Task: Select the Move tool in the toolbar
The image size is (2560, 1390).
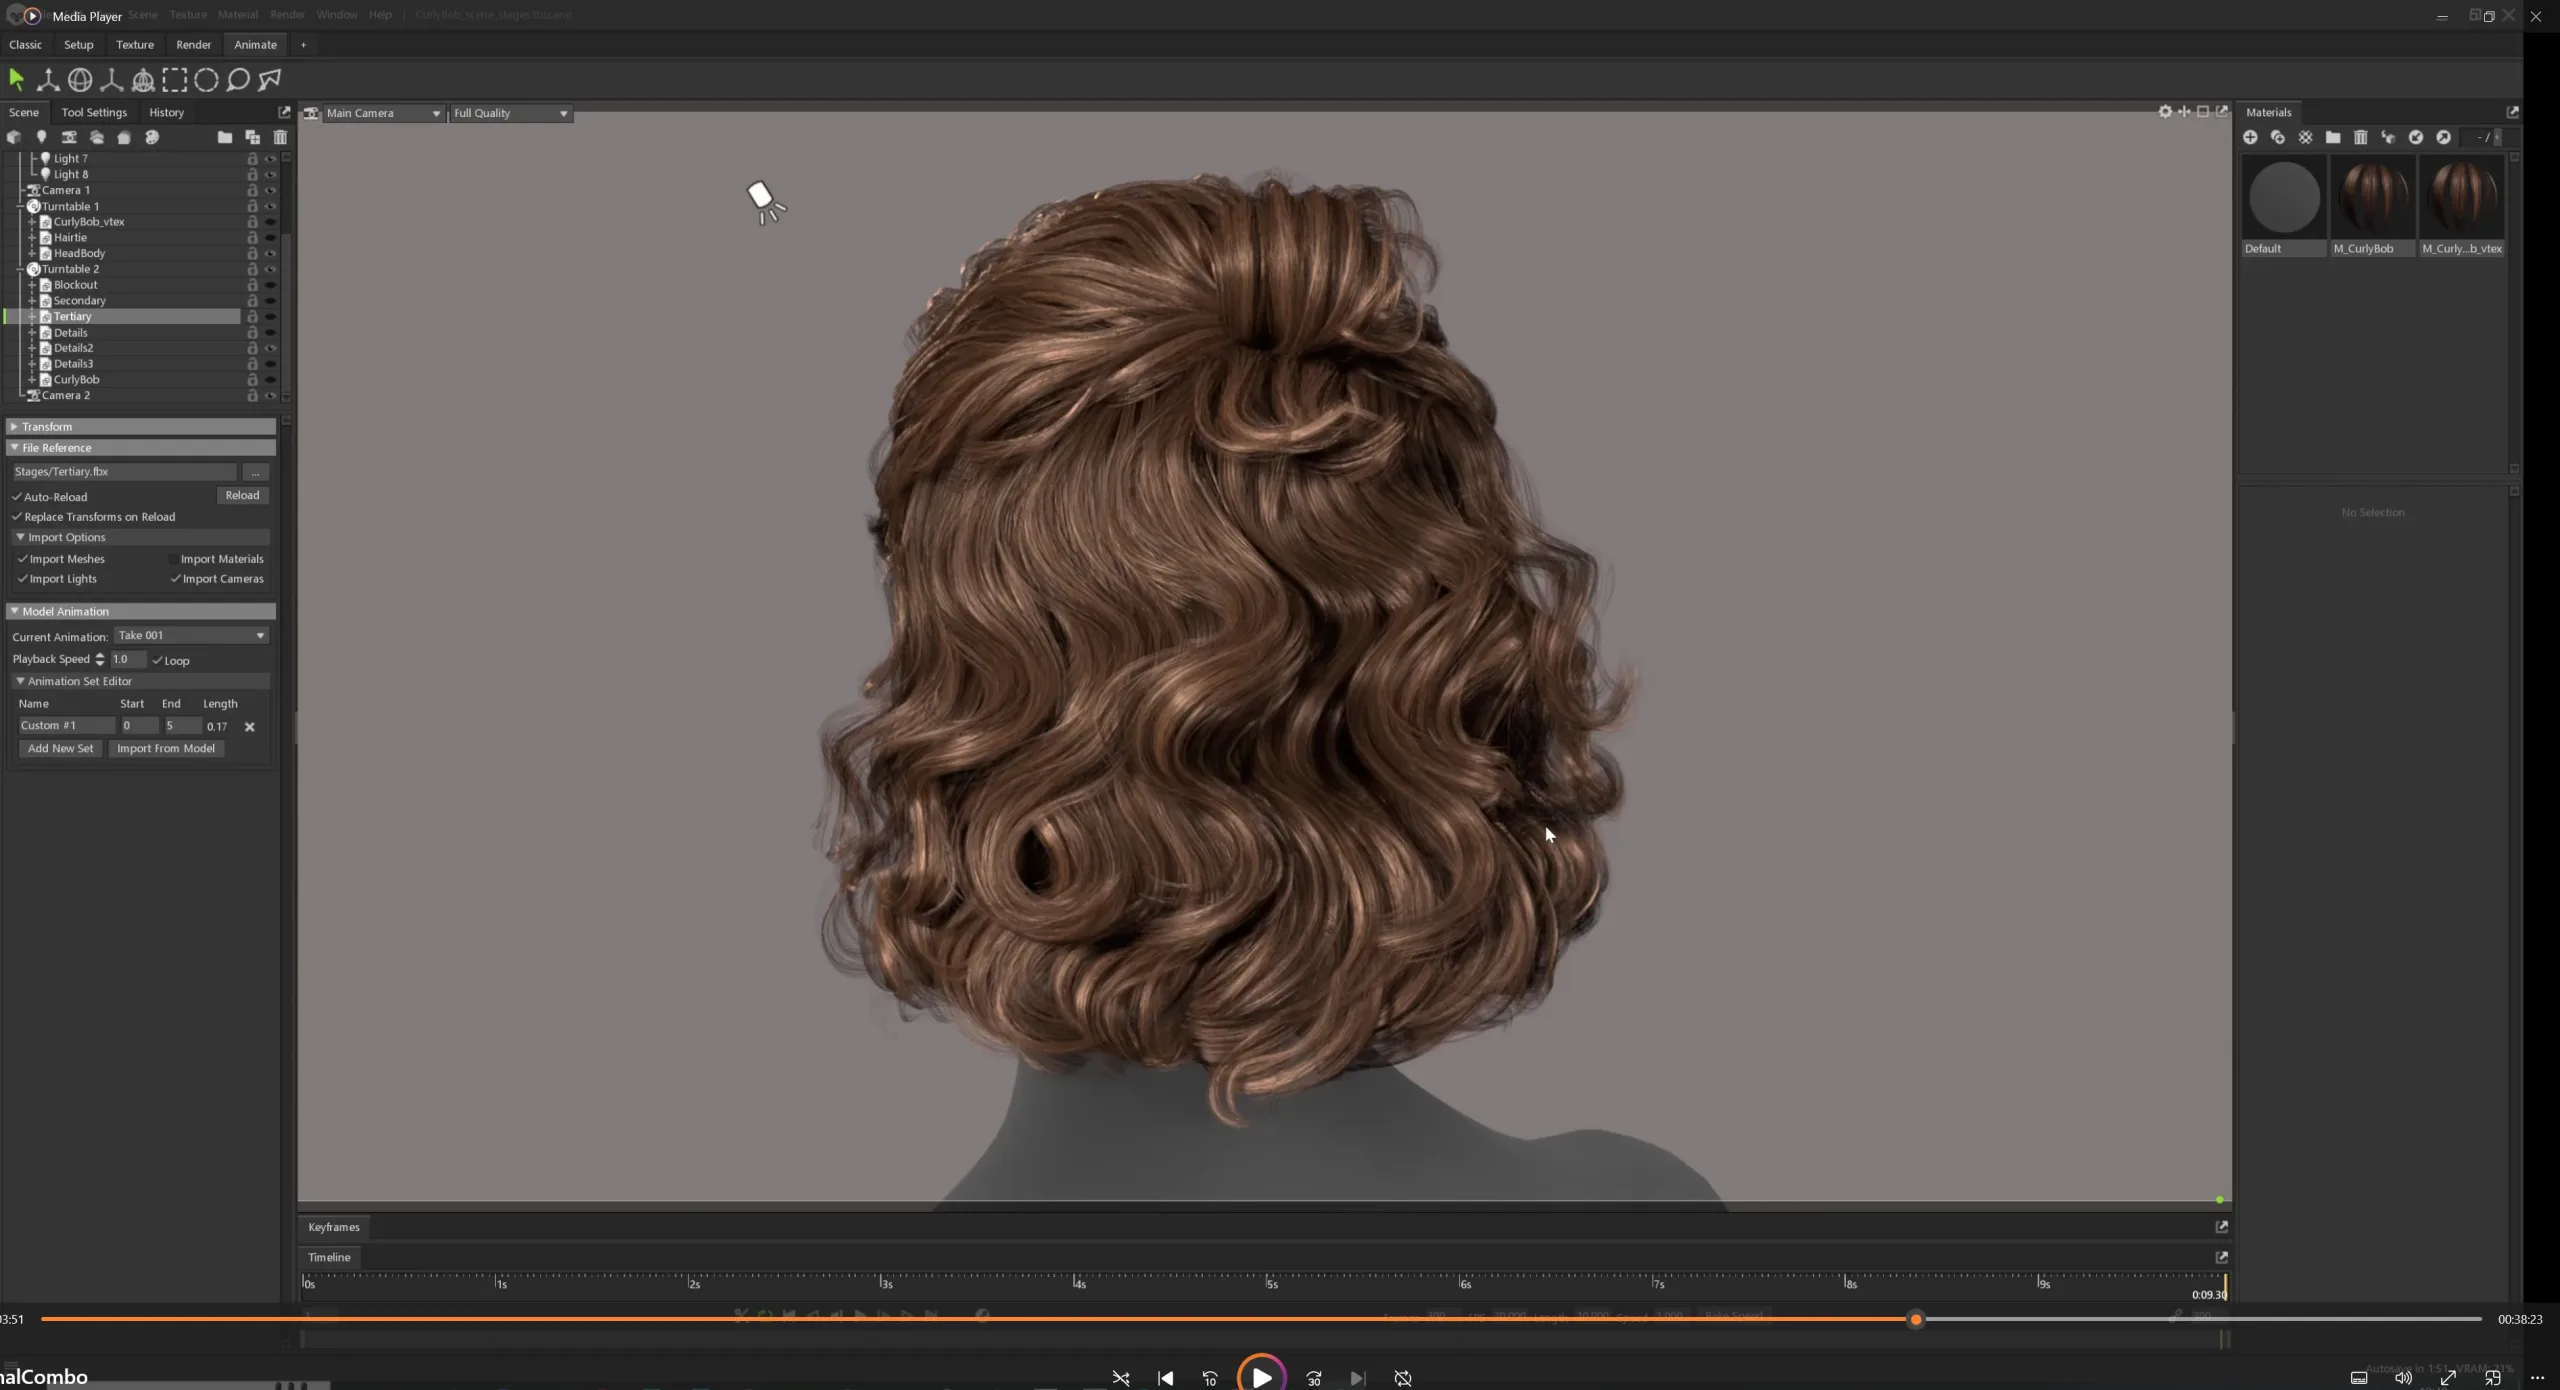Action: coord(47,80)
